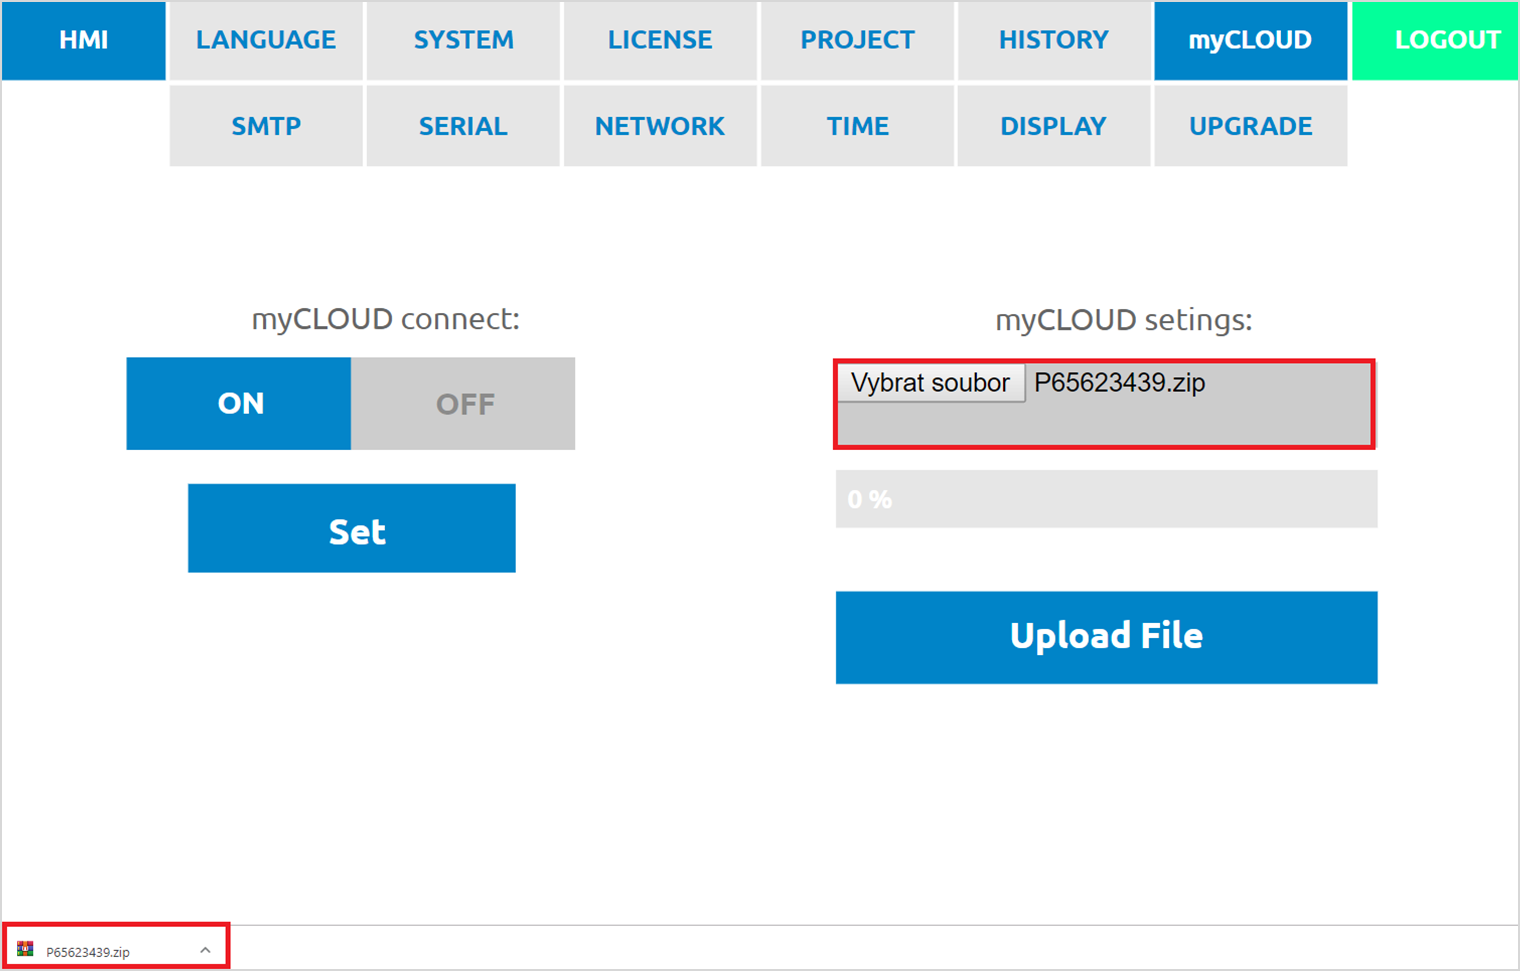The height and width of the screenshot is (971, 1520).
Task: Click the Upload File button
Action: click(1107, 638)
